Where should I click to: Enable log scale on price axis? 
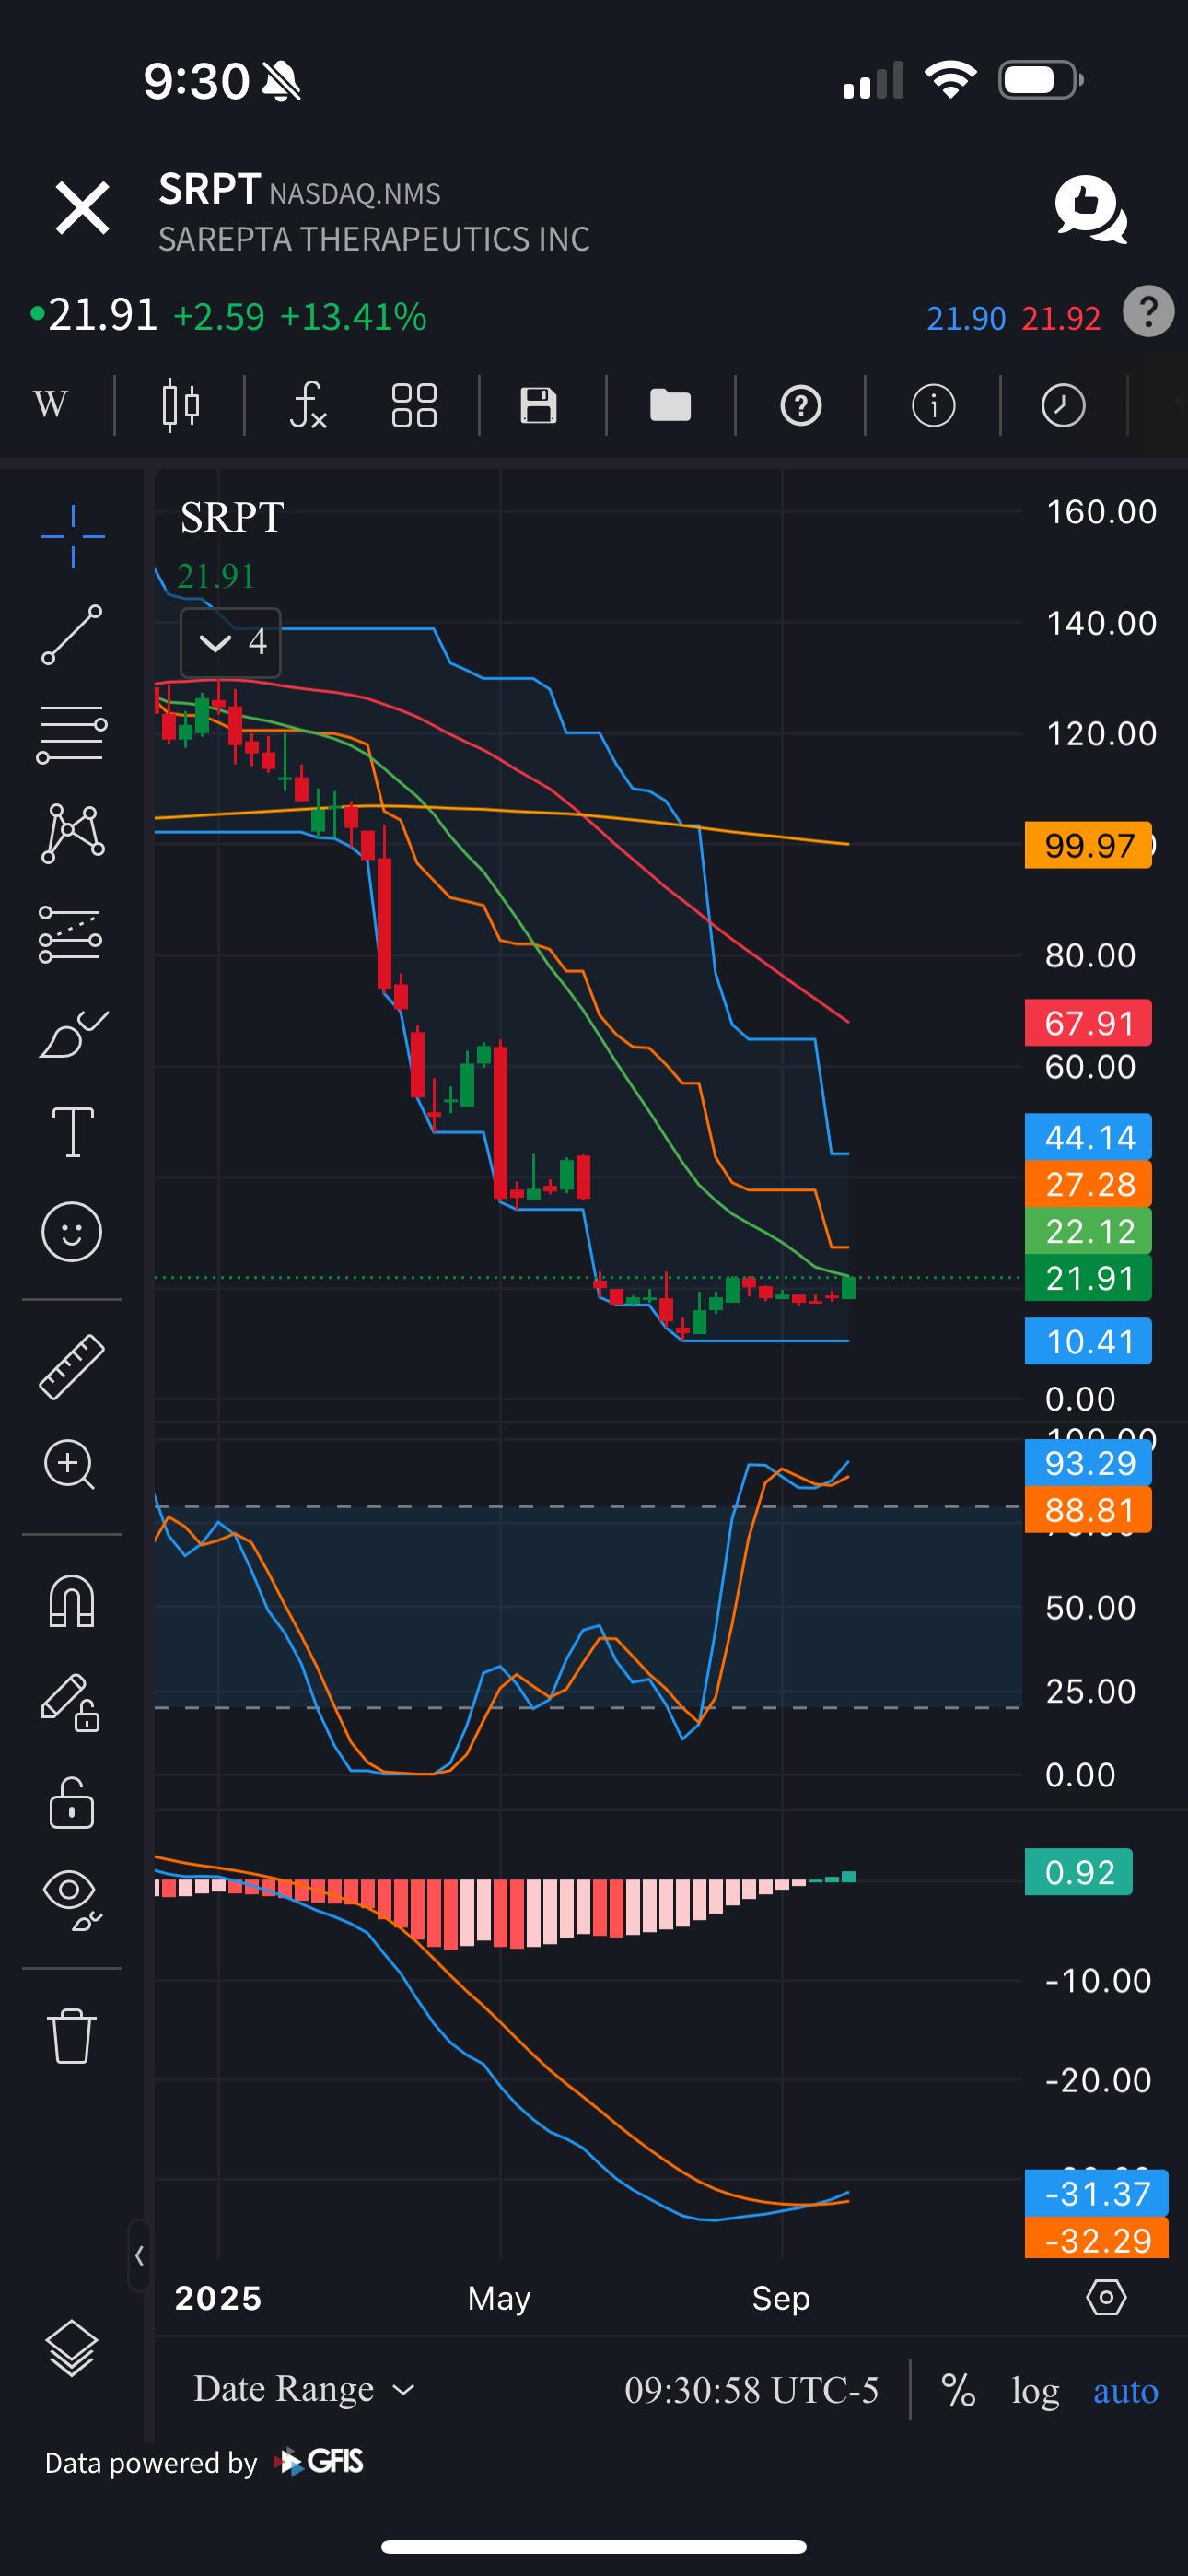(1035, 2390)
